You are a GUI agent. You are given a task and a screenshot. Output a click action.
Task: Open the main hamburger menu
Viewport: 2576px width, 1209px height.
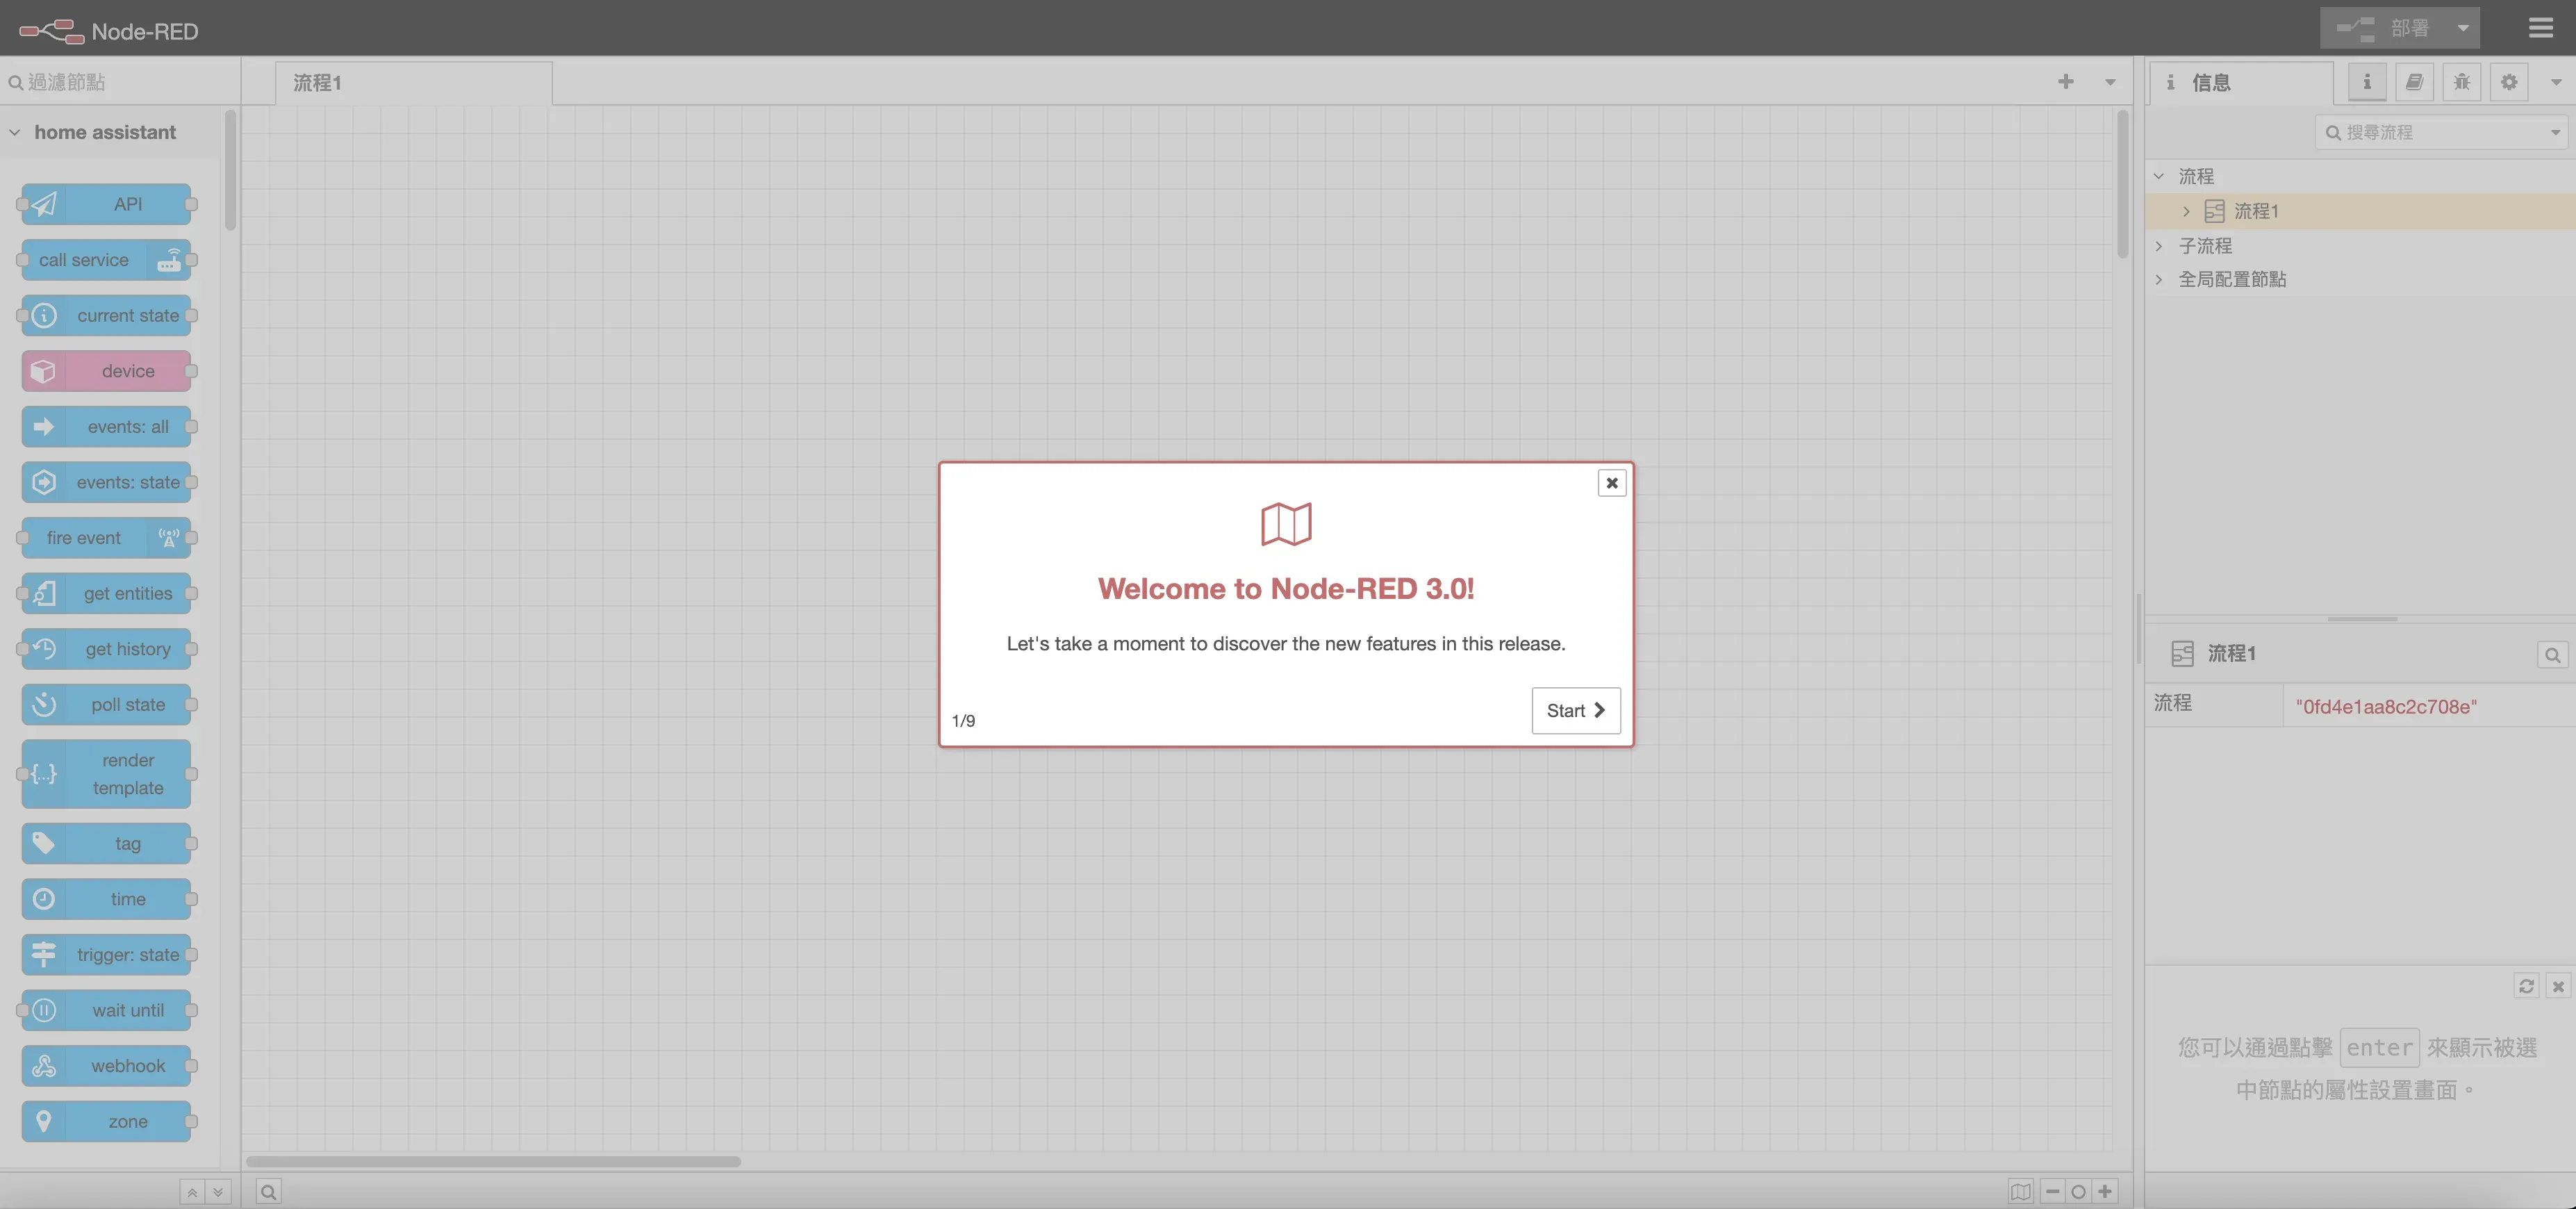tap(2540, 28)
